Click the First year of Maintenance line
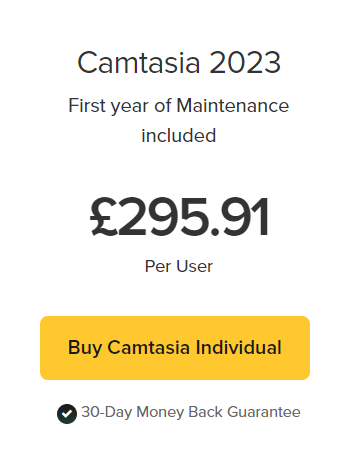364x458 pixels. coord(179,106)
